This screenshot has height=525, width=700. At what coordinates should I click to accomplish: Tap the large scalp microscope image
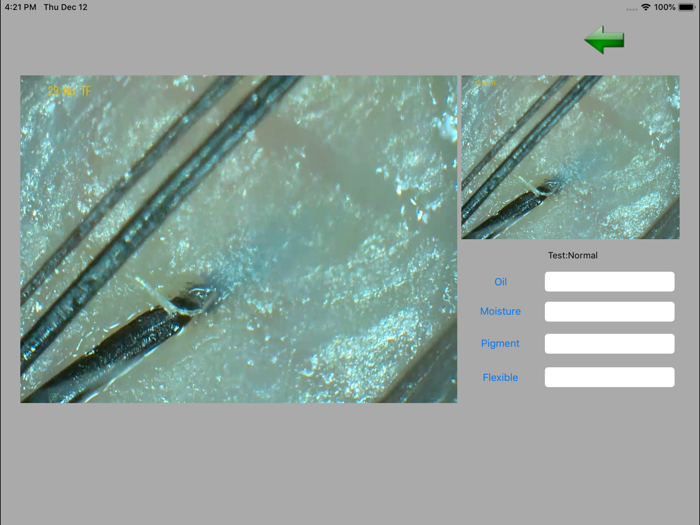[238, 239]
